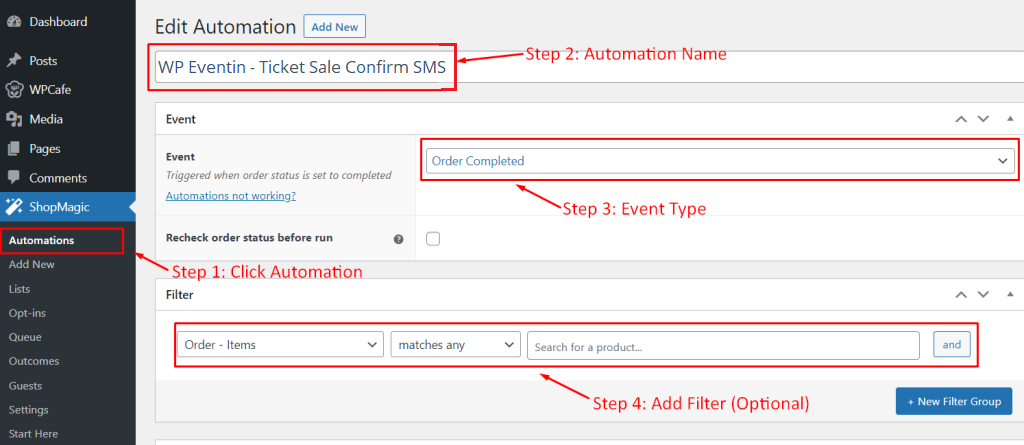Click the + New Filter Group button
Image resolution: width=1024 pixels, height=445 pixels.
(x=953, y=401)
